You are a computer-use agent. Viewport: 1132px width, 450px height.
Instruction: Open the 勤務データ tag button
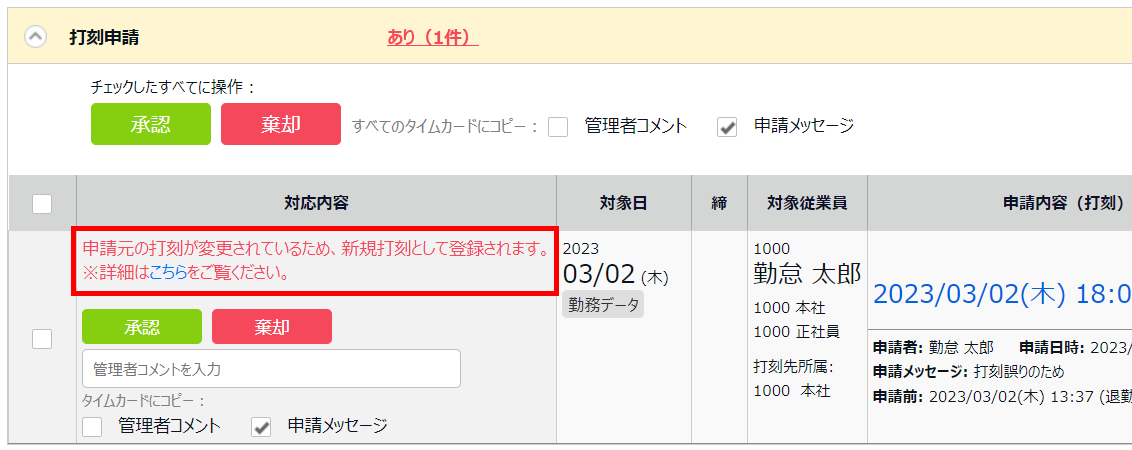[603, 305]
